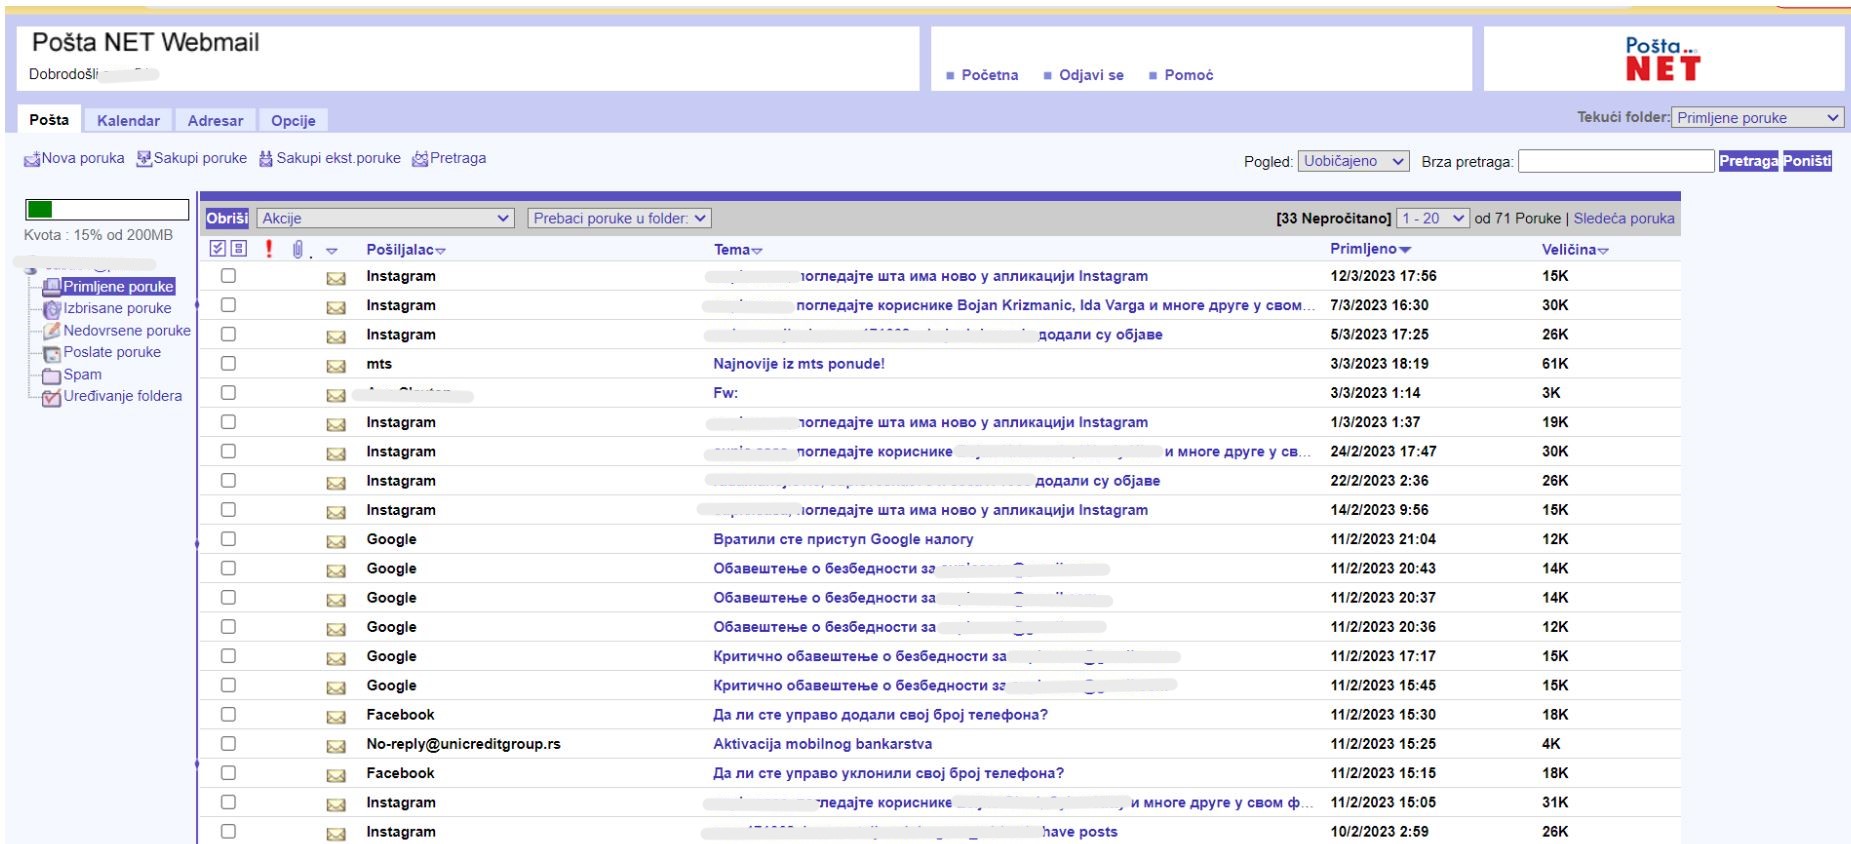Open the 1 - 20 message range dropdown

1433,218
